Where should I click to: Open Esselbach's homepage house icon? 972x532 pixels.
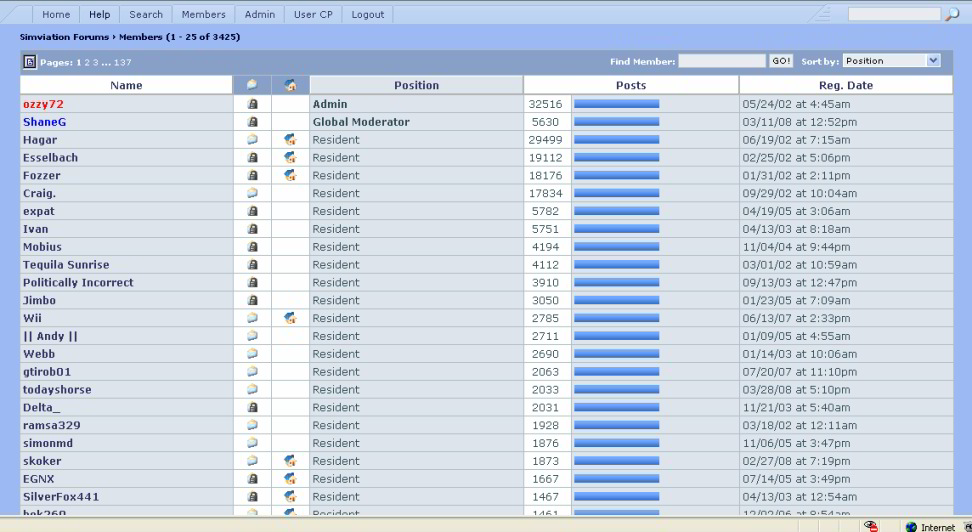290,158
